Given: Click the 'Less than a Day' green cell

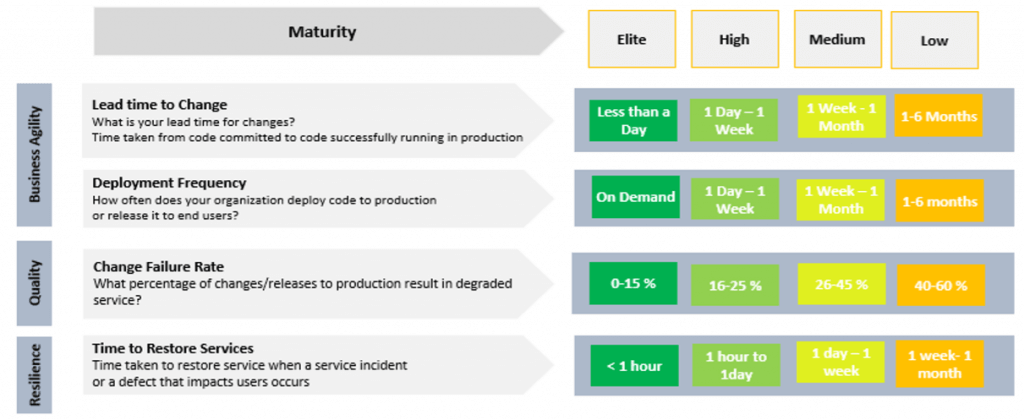Looking at the screenshot, I should point(633,119).
